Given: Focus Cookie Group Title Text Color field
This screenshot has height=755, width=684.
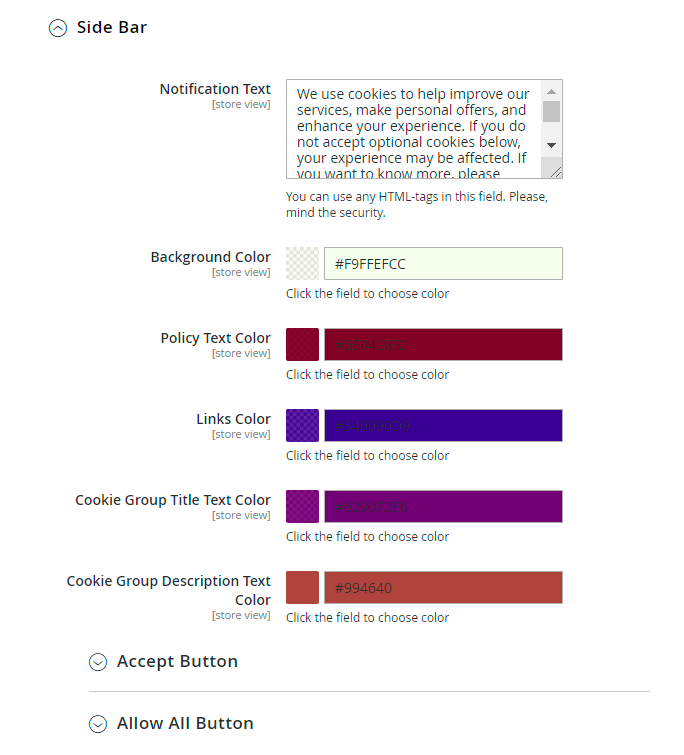Looking at the screenshot, I should point(443,507).
